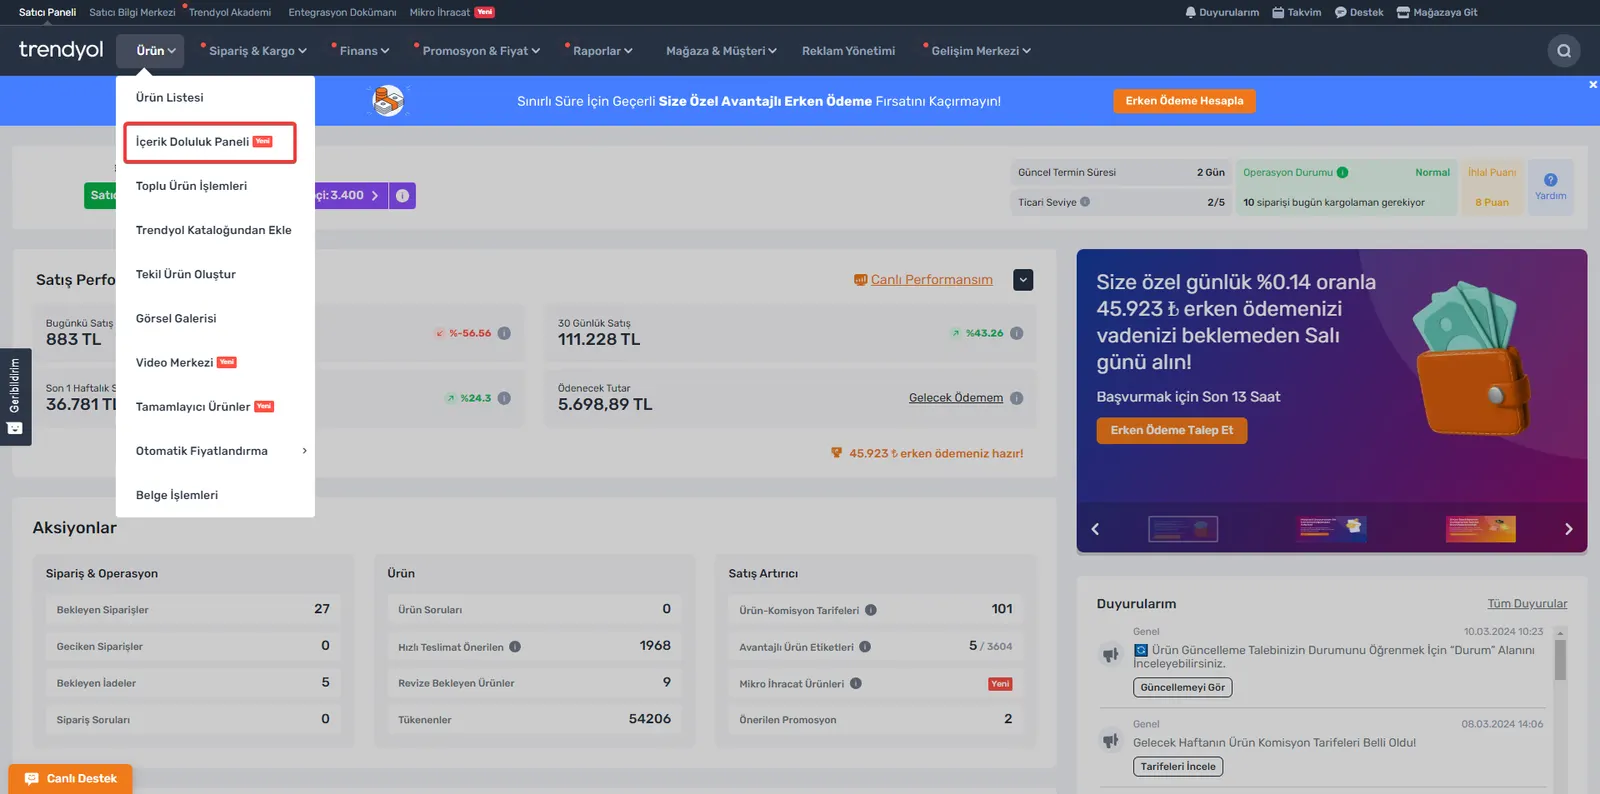
Task: Open Gelişim Merkezi dropdown
Action: point(980,51)
